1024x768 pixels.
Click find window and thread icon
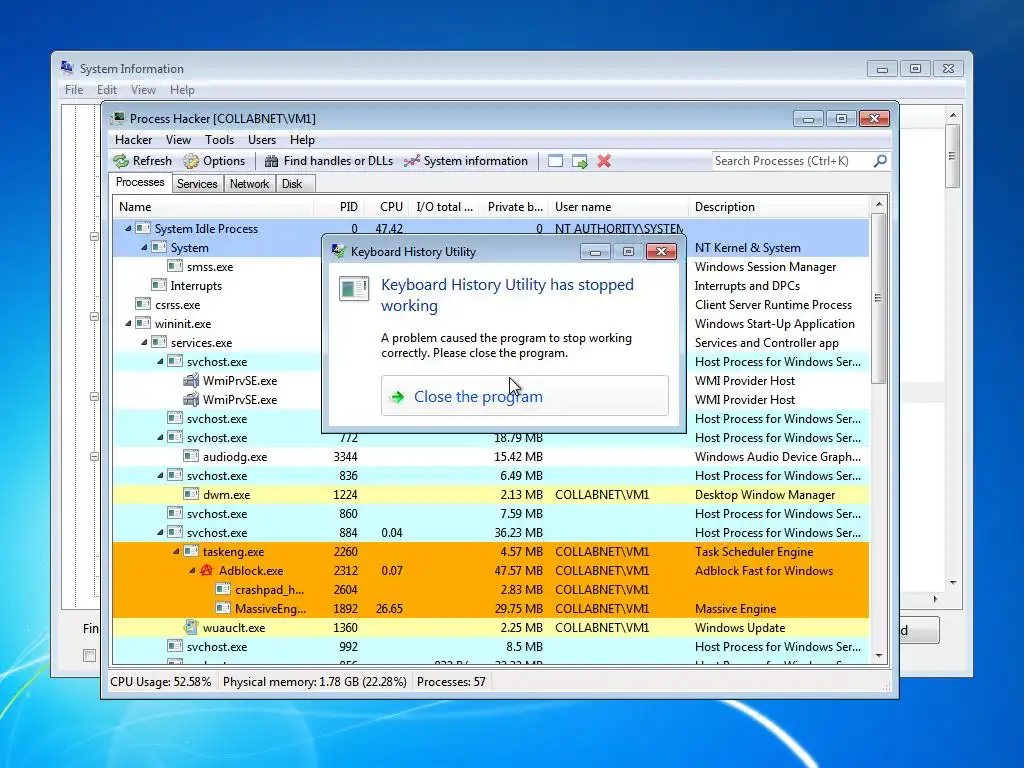coord(579,161)
